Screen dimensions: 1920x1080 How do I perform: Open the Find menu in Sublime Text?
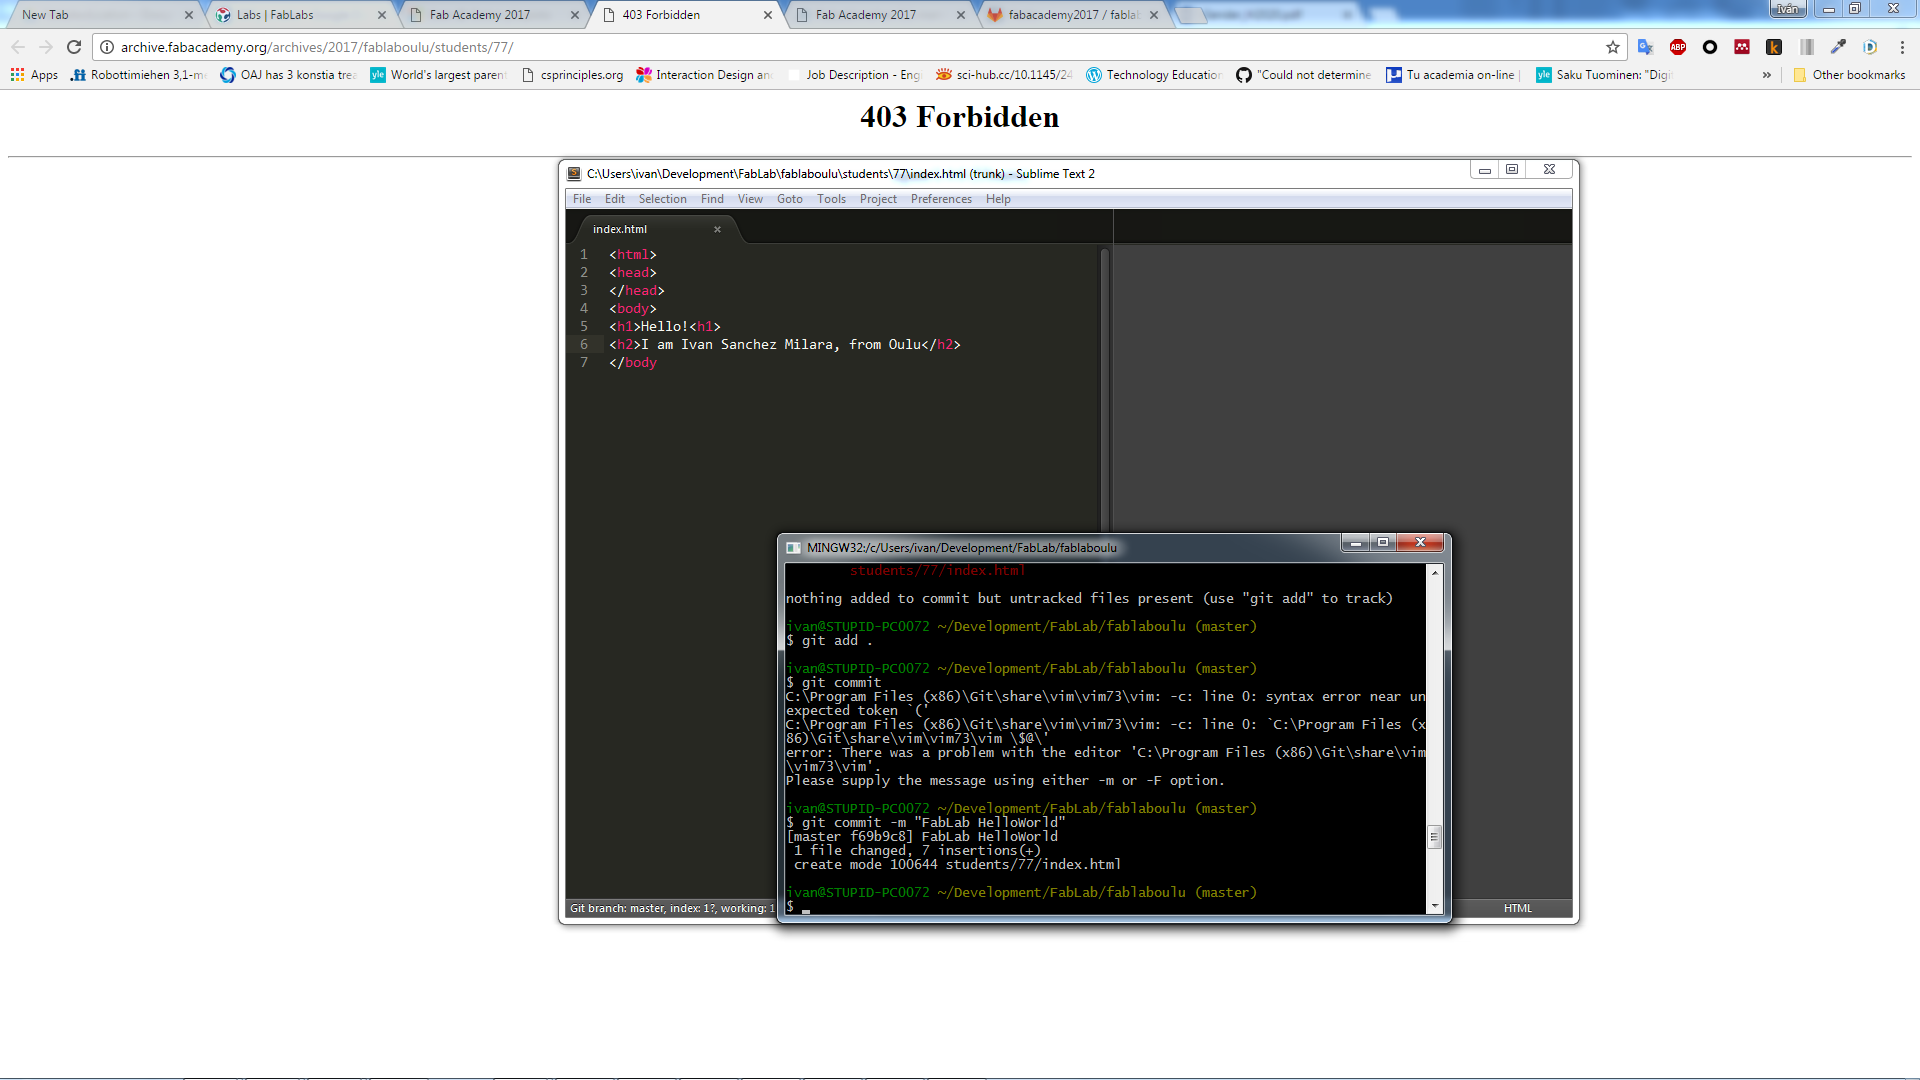[x=712, y=199]
